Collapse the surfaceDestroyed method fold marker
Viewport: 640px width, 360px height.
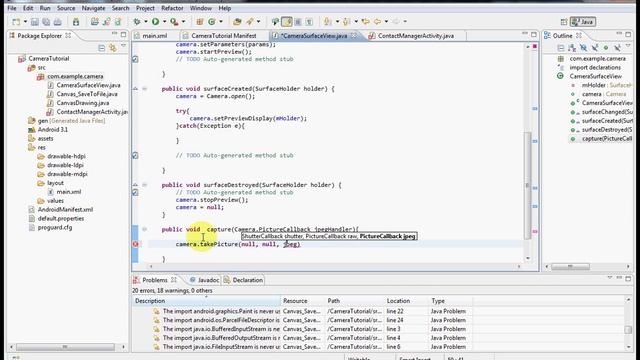point(144,185)
